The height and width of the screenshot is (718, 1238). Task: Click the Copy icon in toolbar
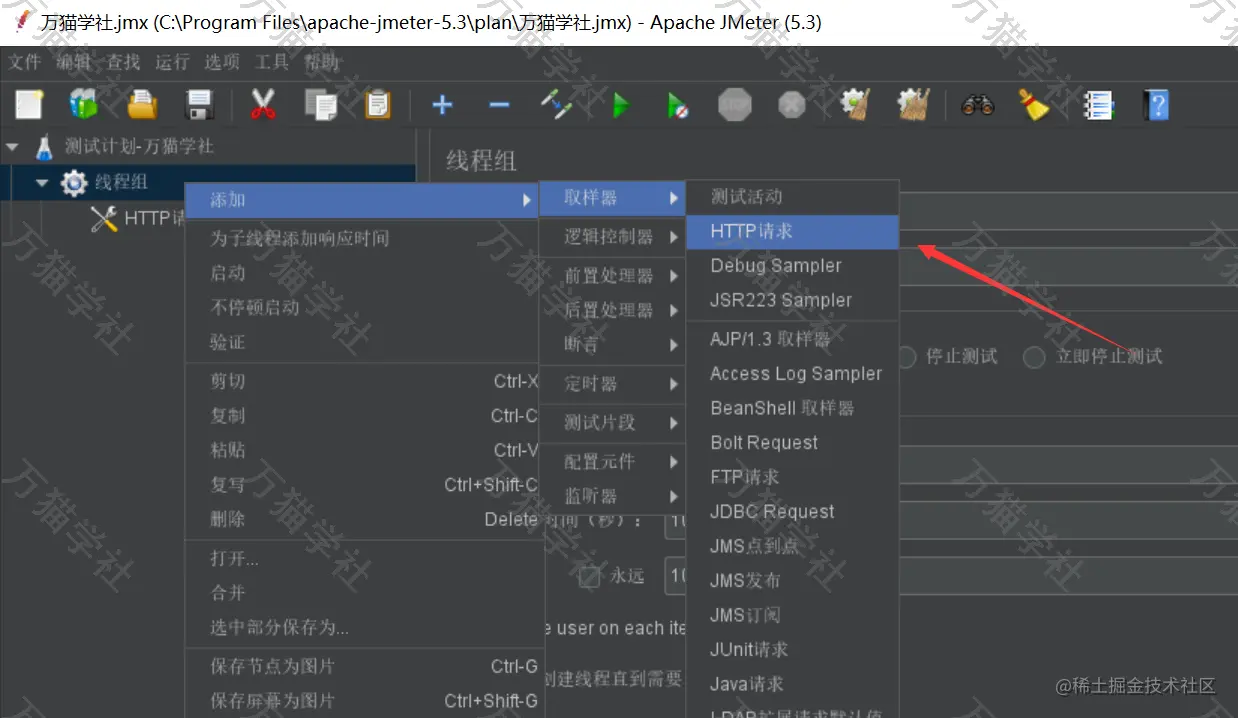tap(320, 105)
